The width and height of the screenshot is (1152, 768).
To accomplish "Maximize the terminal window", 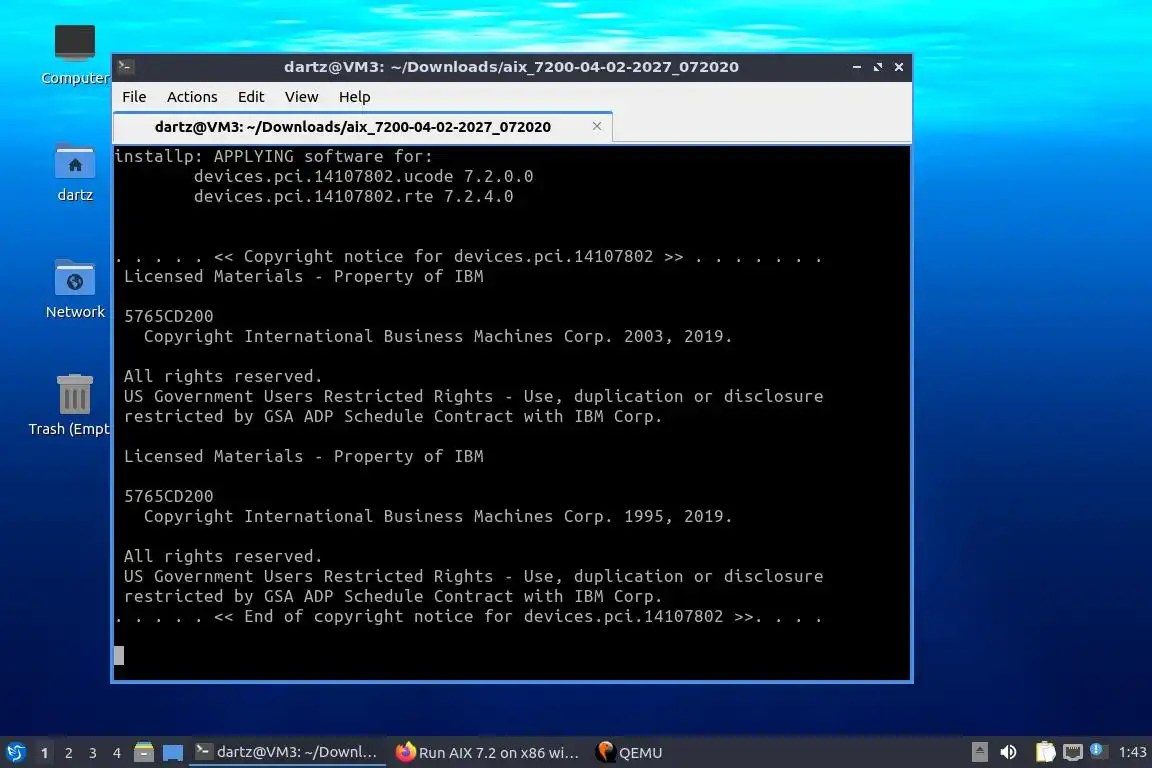I will point(877,67).
